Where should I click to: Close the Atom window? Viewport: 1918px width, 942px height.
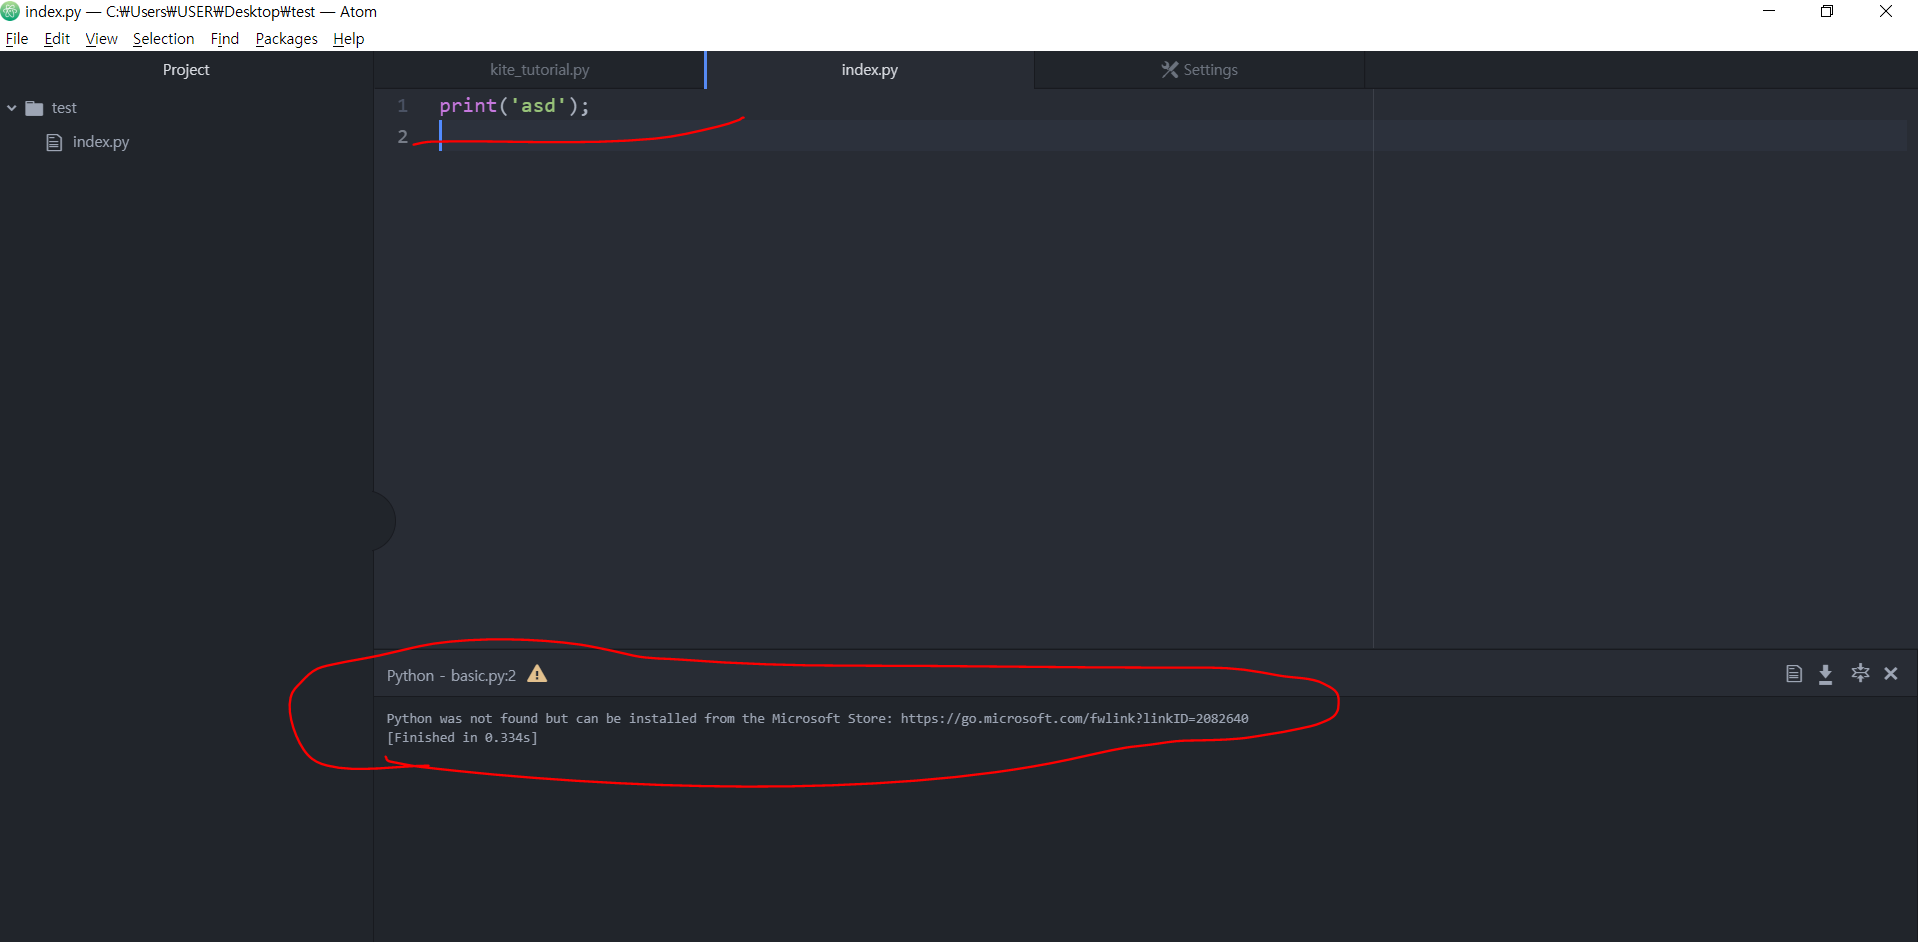coord(1886,11)
